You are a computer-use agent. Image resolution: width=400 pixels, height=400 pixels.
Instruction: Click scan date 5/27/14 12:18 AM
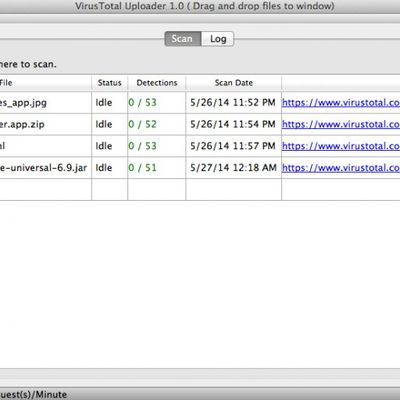[233, 168]
